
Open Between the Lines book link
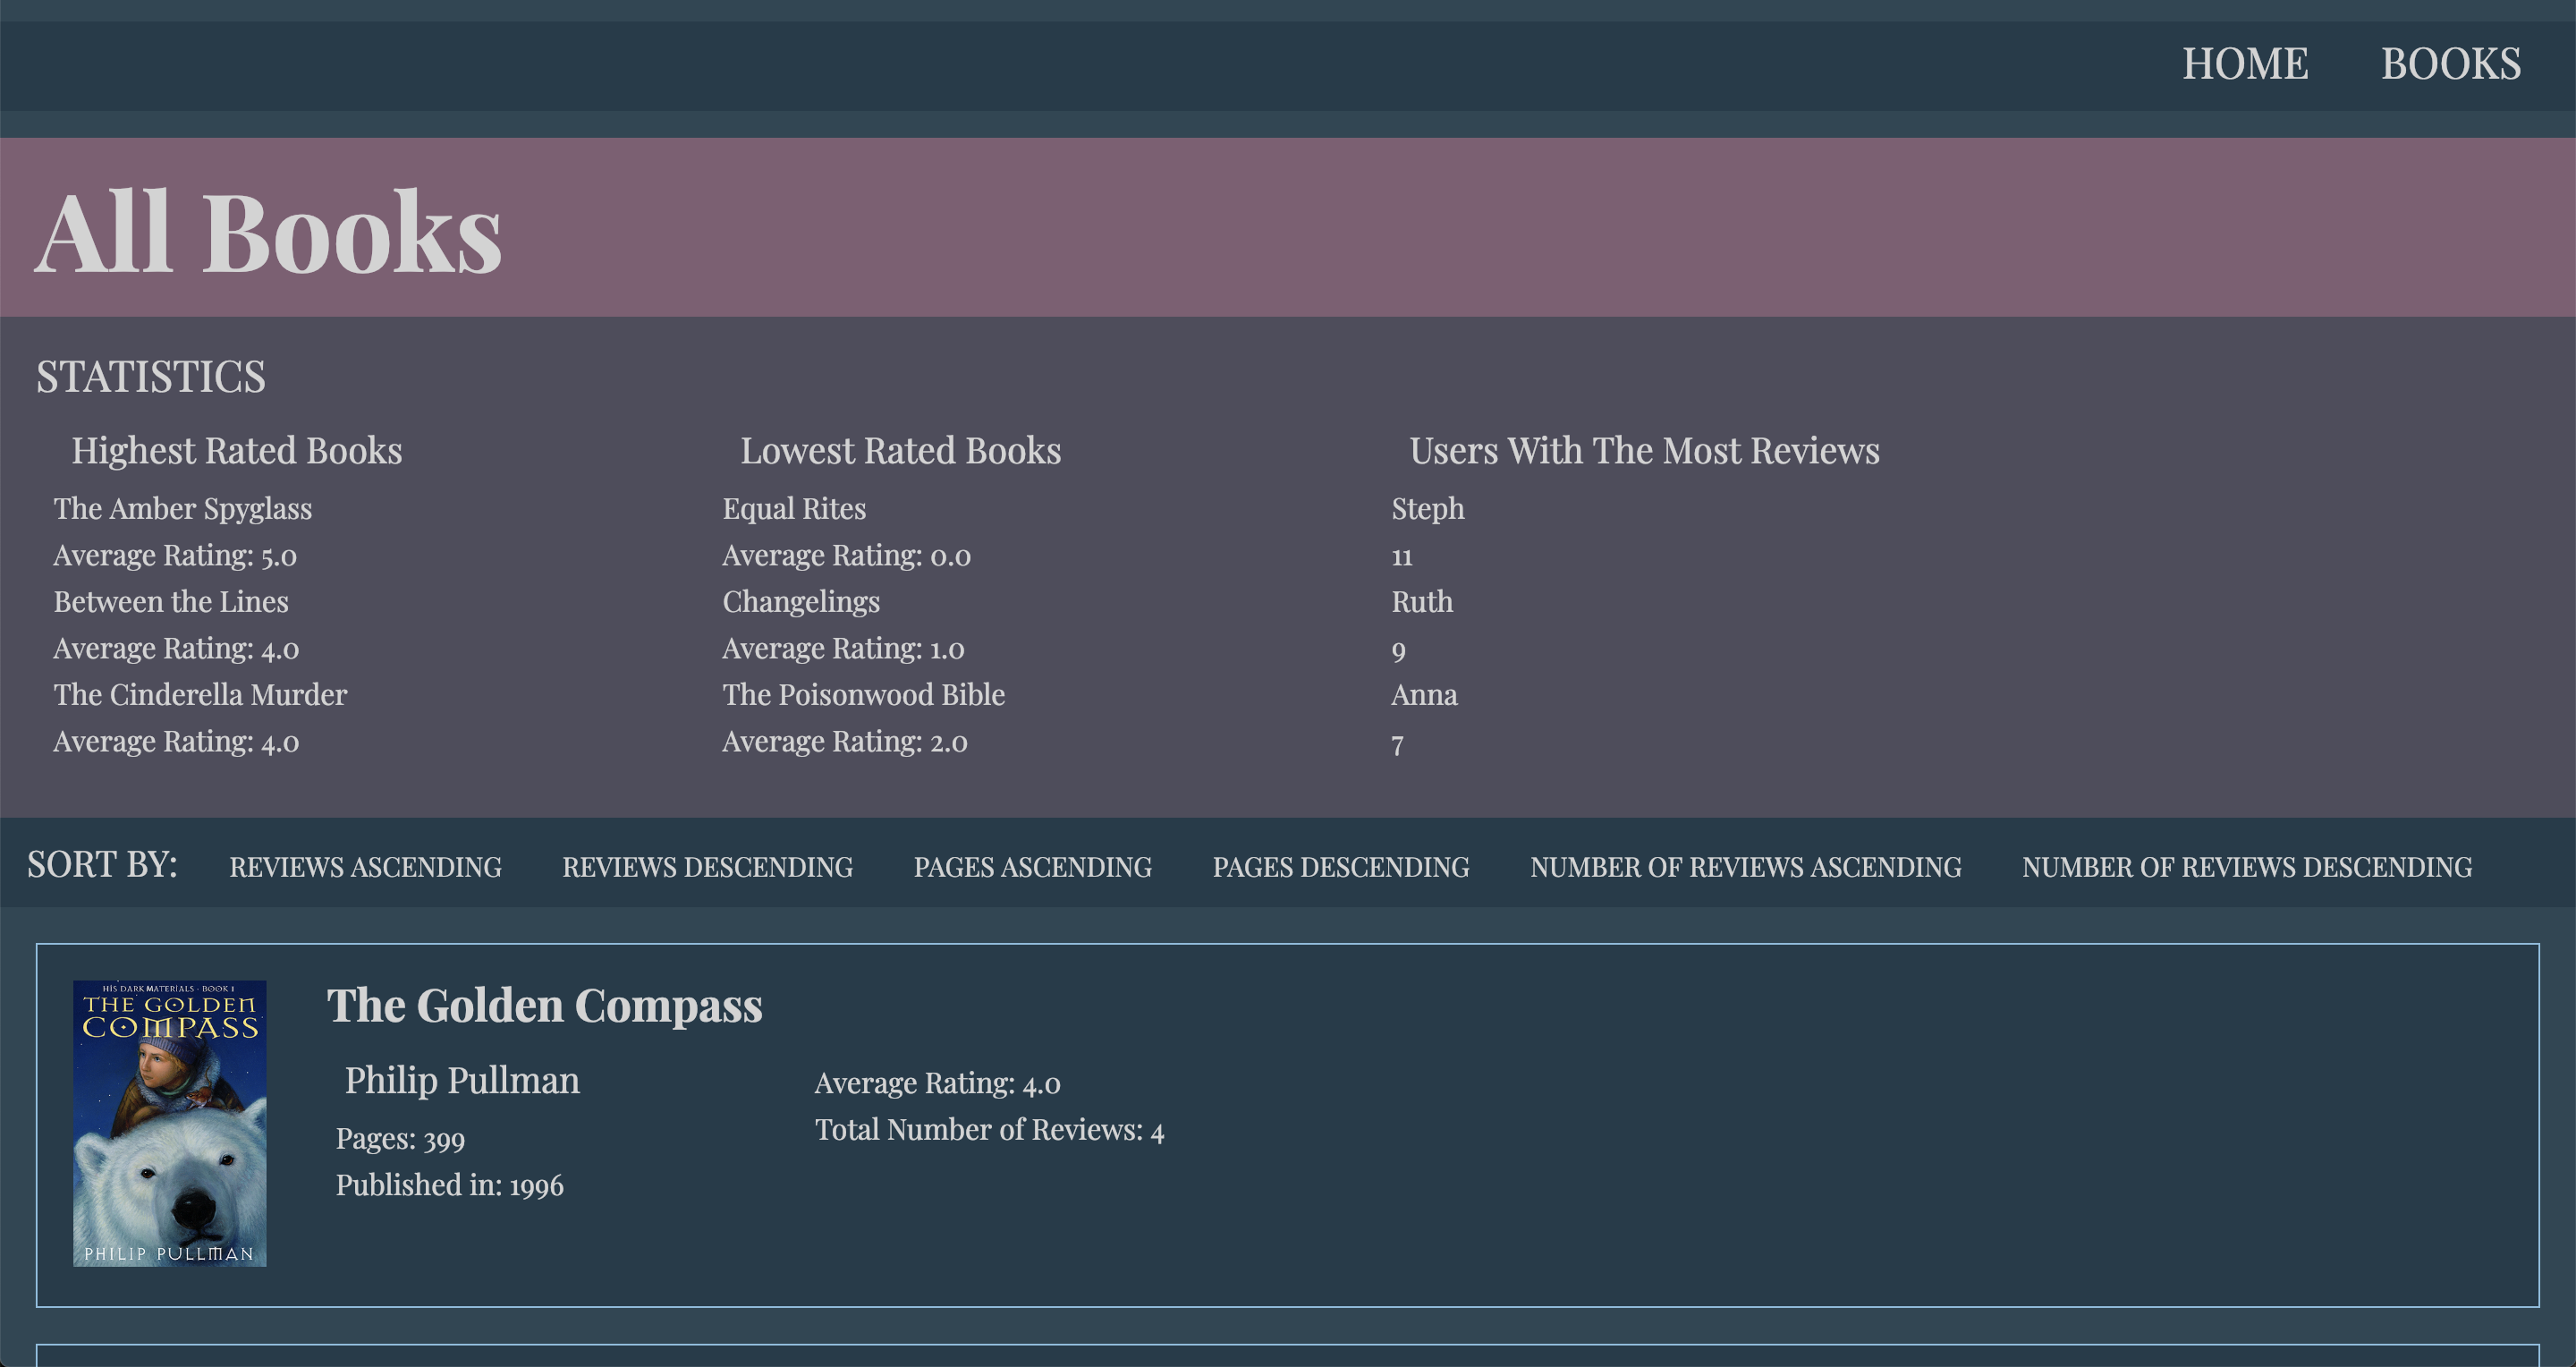click(x=171, y=602)
